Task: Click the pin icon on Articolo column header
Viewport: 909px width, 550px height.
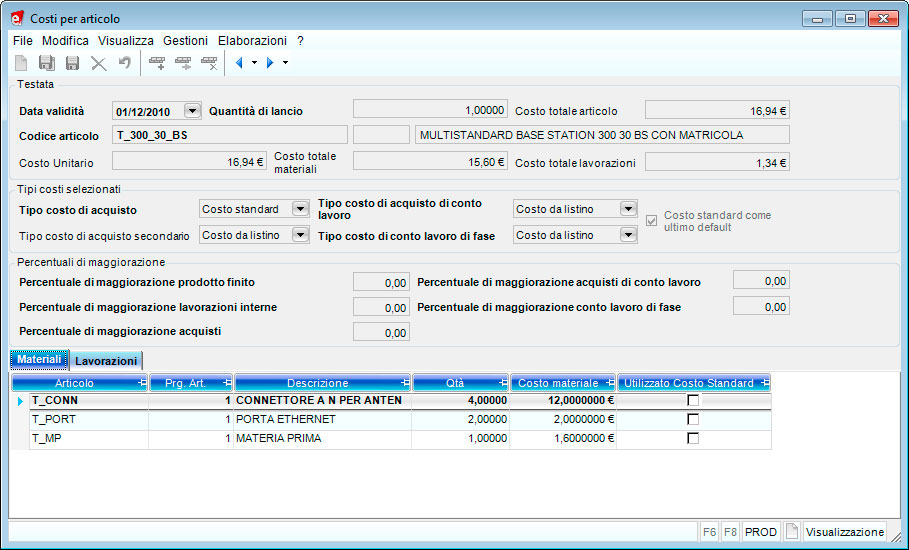Action: click(x=142, y=383)
